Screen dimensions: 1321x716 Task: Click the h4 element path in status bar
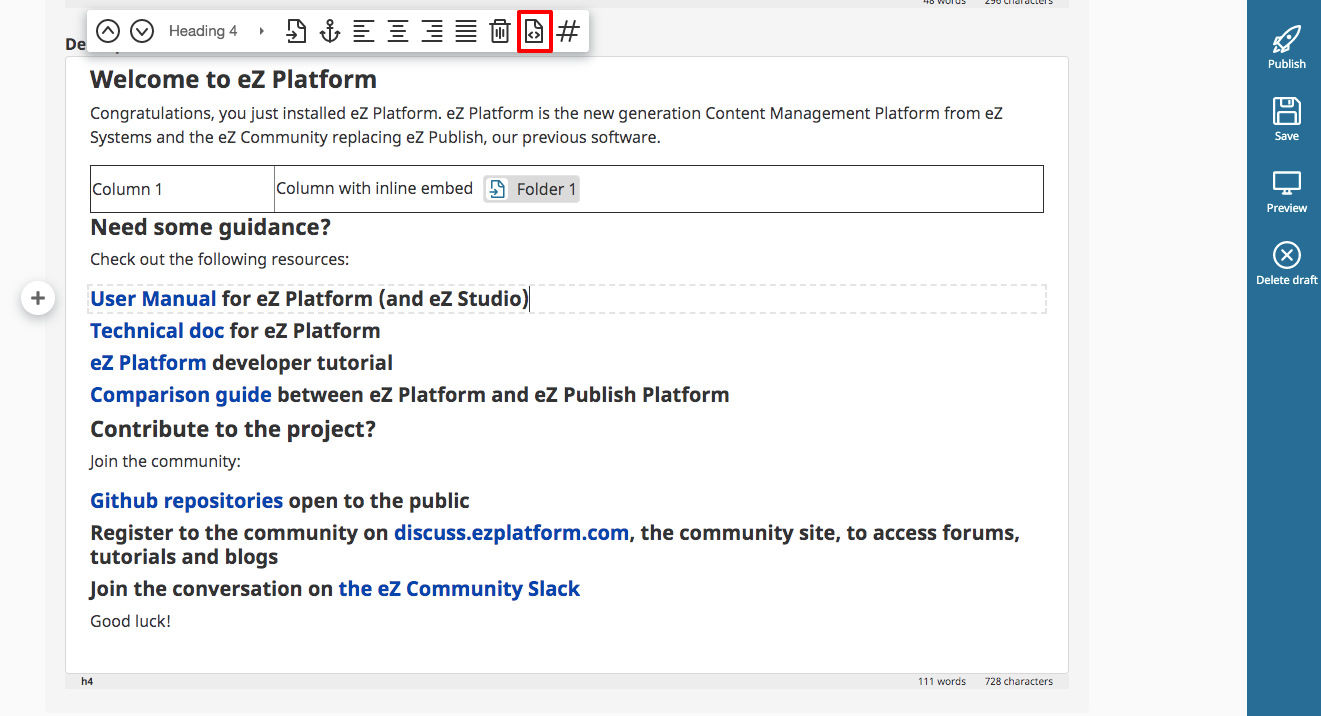pyautogui.click(x=87, y=681)
